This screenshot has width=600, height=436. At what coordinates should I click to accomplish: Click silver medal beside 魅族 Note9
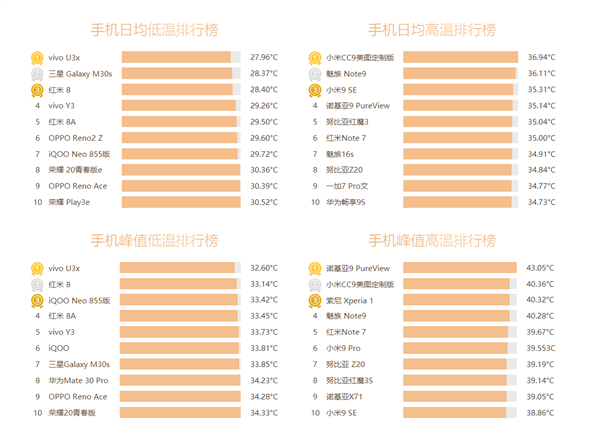(x=315, y=74)
